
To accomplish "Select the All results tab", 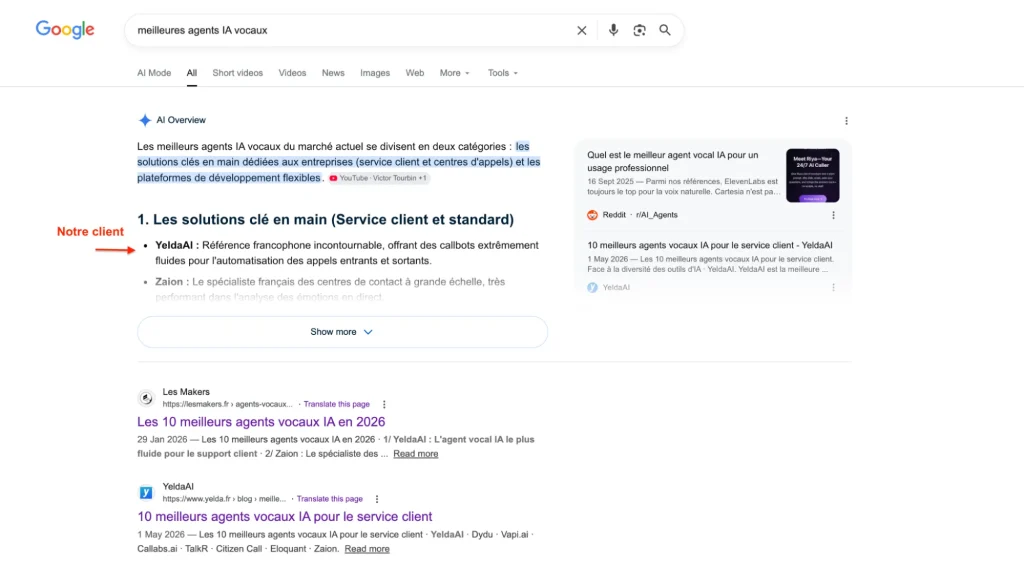I will pyautogui.click(x=191, y=73).
